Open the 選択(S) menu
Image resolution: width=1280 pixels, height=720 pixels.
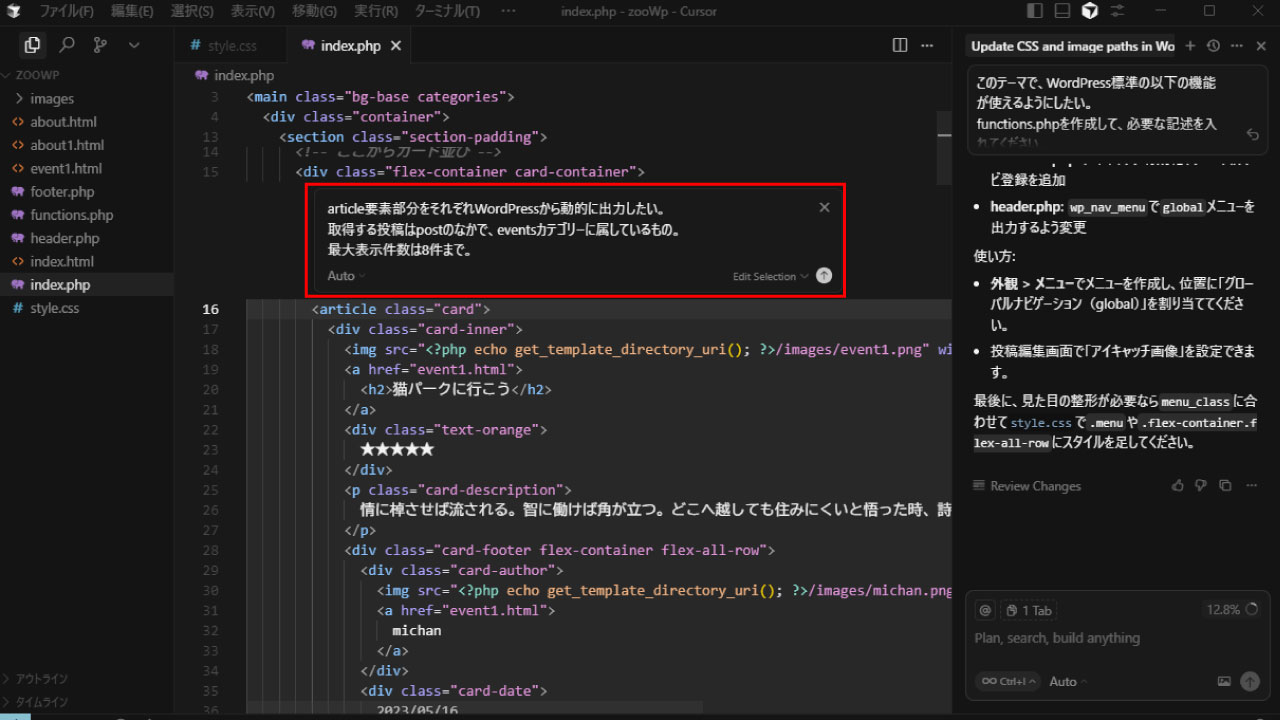(x=192, y=11)
